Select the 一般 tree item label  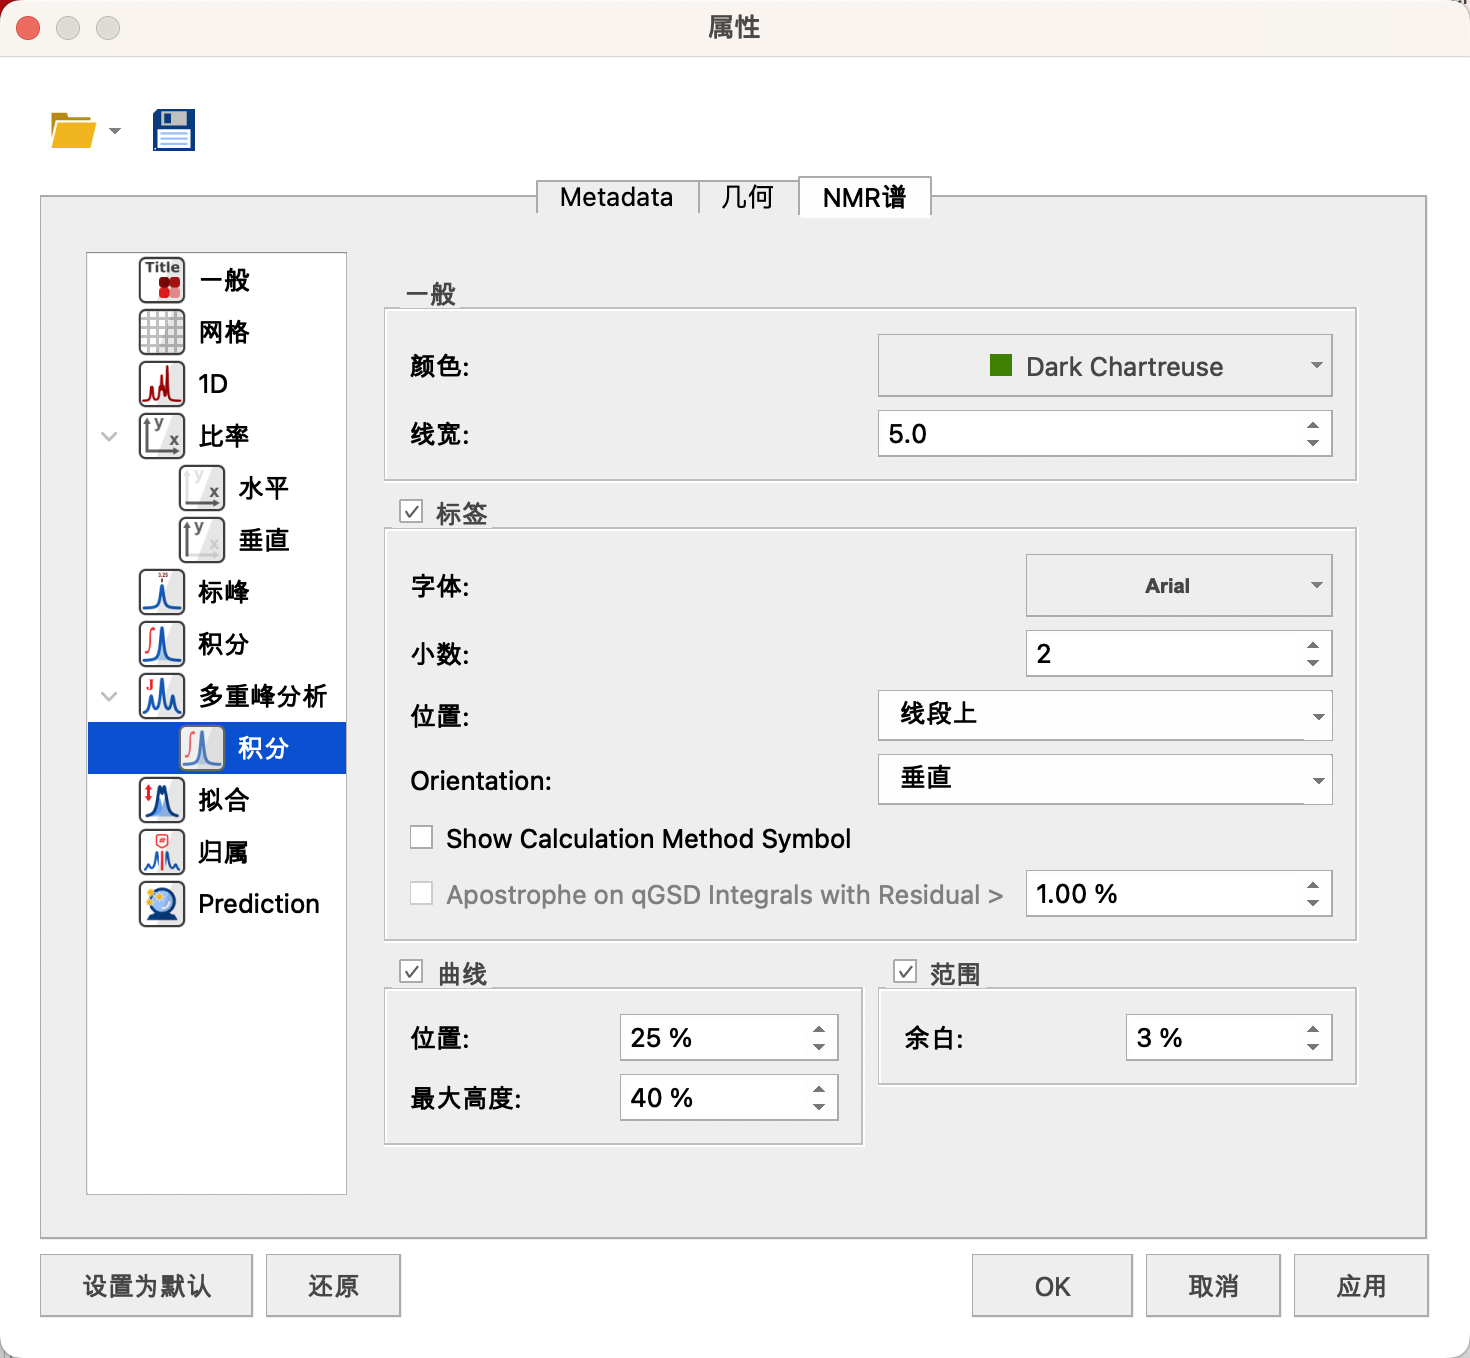(x=224, y=280)
